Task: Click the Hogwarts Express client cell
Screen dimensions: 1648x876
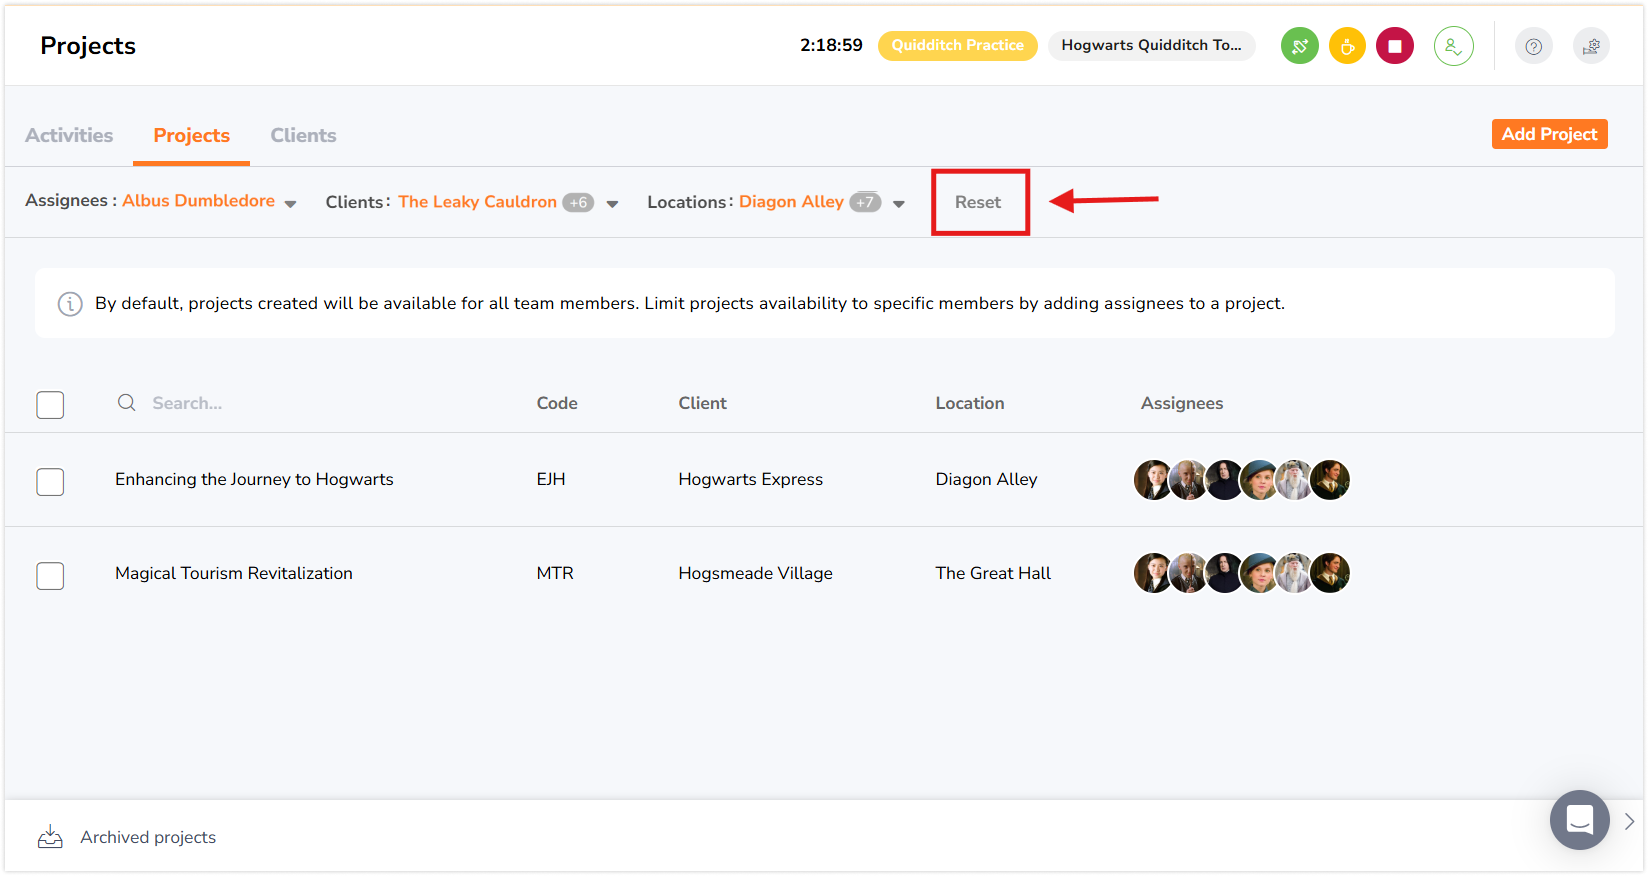Action: coord(750,479)
